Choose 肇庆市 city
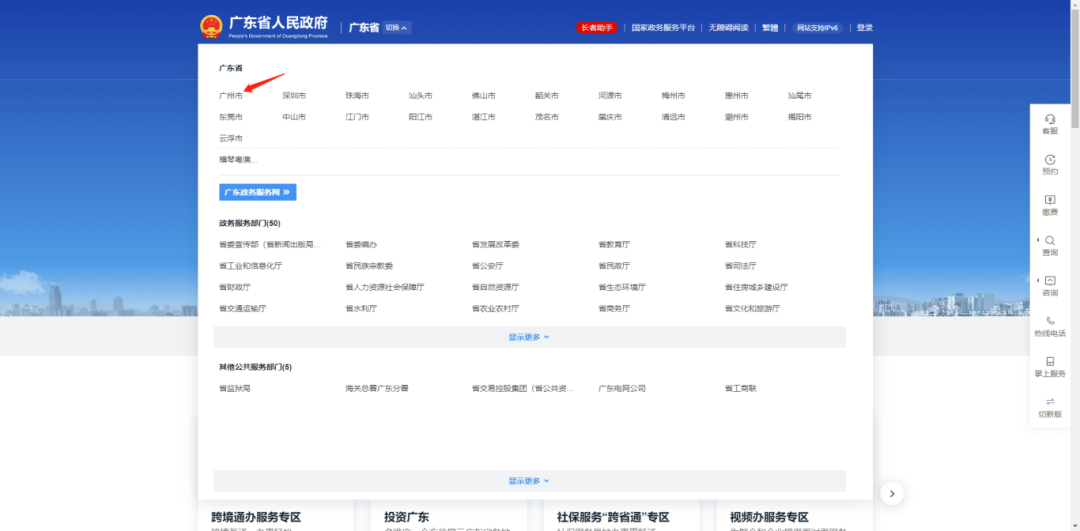The height and width of the screenshot is (531, 1080). click(x=610, y=117)
